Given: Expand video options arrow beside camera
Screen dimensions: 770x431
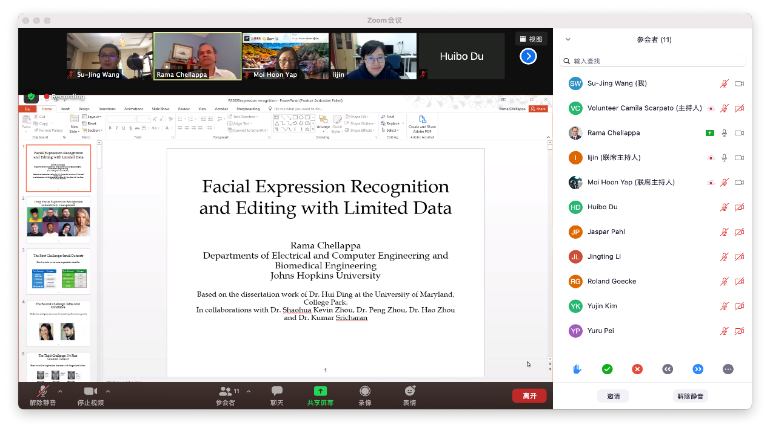Looking at the screenshot, I should [107, 389].
